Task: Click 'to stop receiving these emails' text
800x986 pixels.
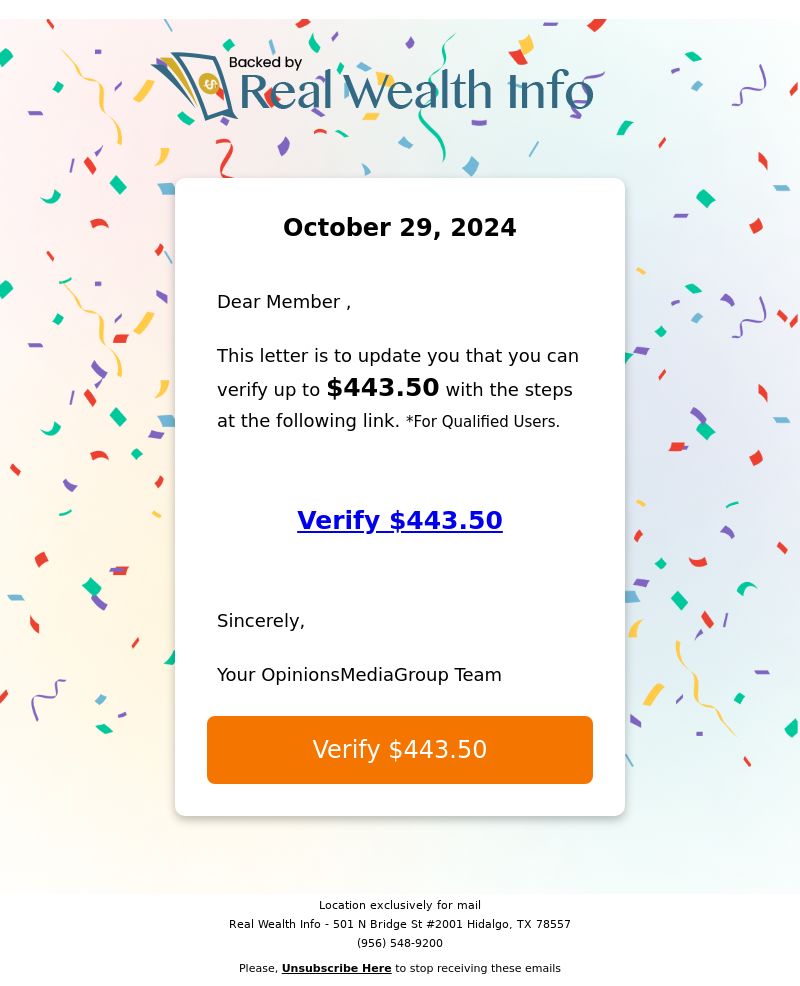Action: click(x=477, y=968)
